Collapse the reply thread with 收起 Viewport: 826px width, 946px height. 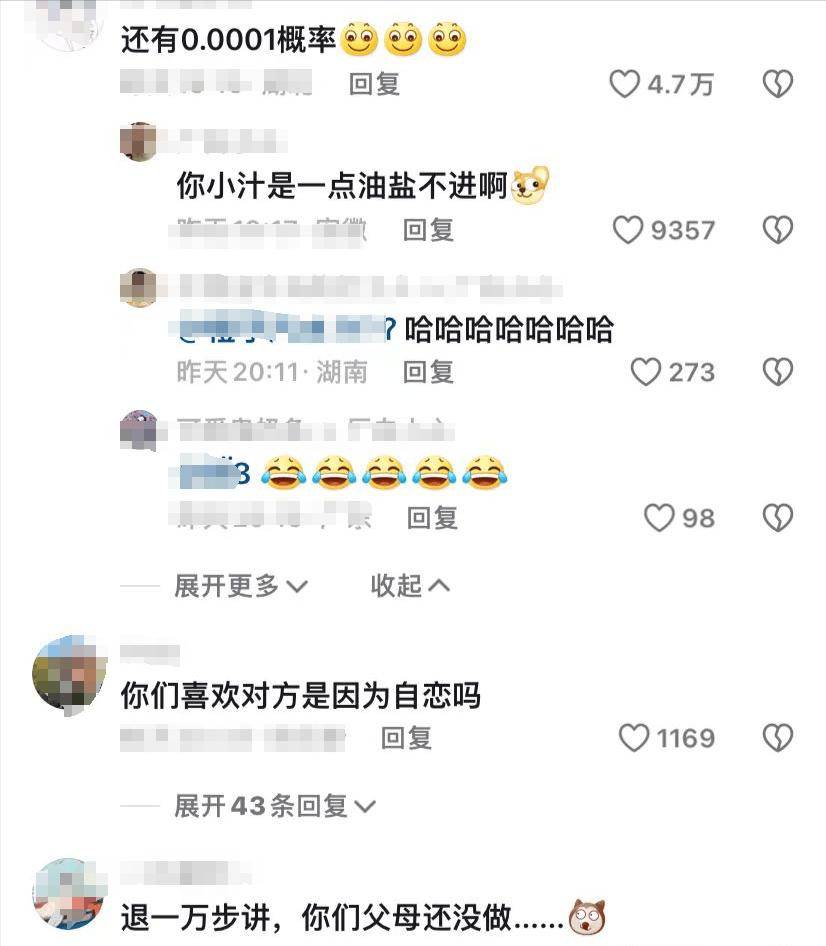pos(410,586)
